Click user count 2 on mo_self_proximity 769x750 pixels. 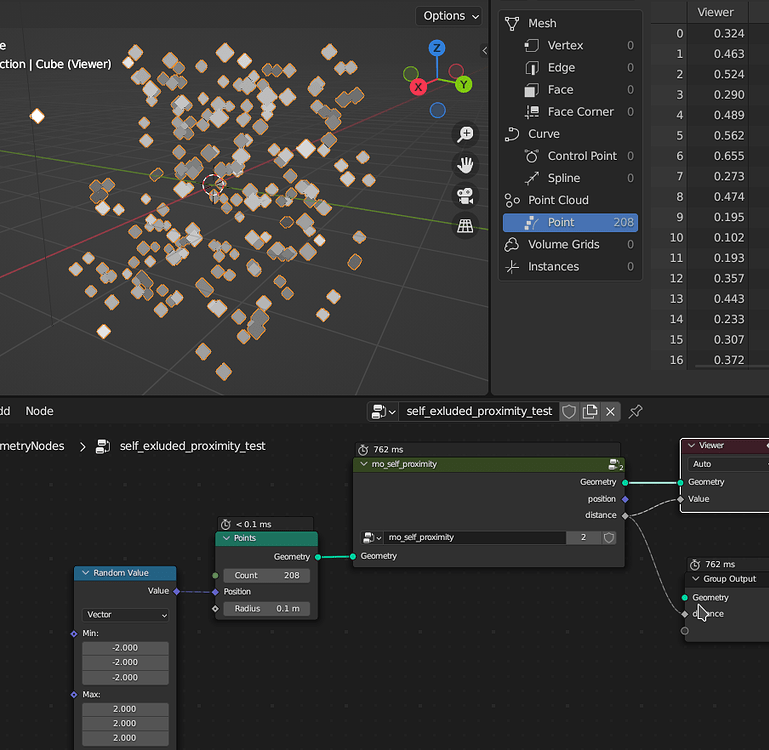(x=583, y=538)
